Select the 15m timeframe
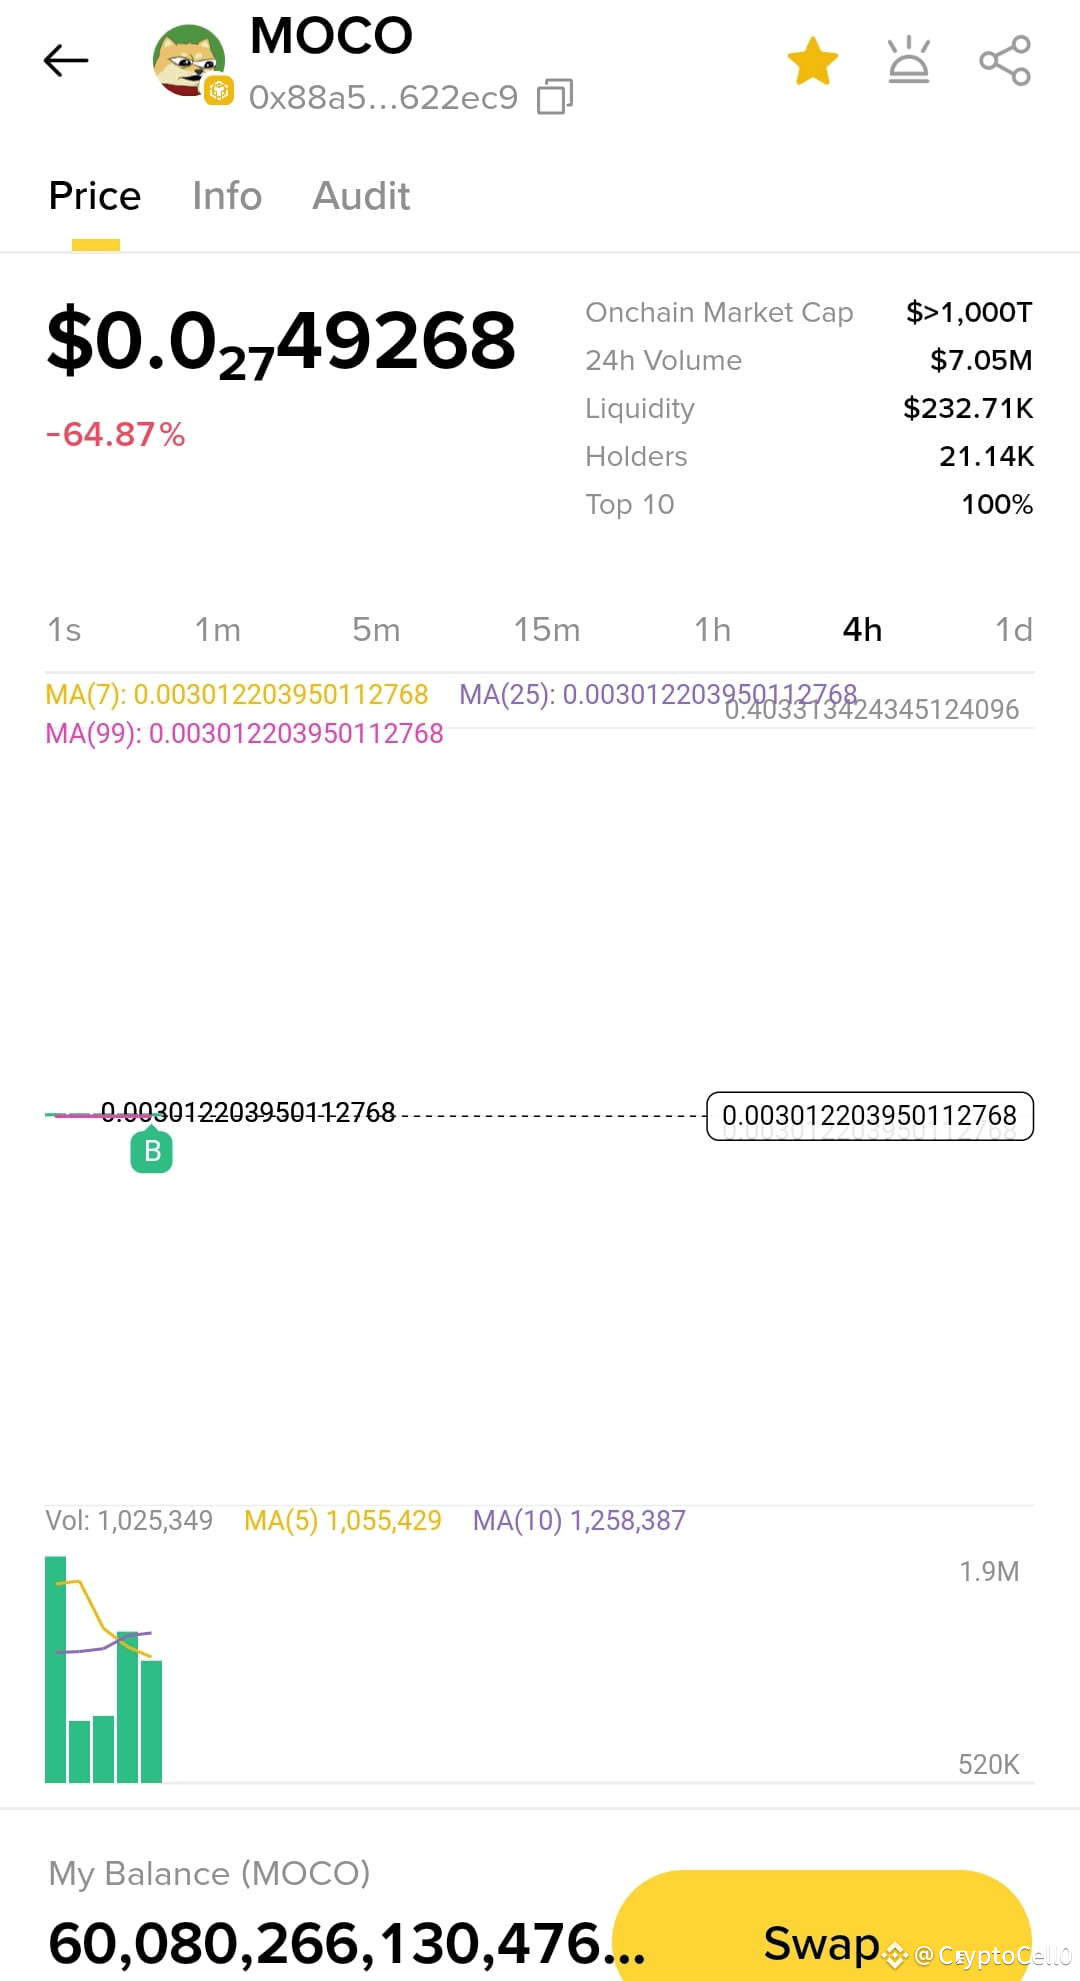The height and width of the screenshot is (1981, 1080). click(x=547, y=630)
